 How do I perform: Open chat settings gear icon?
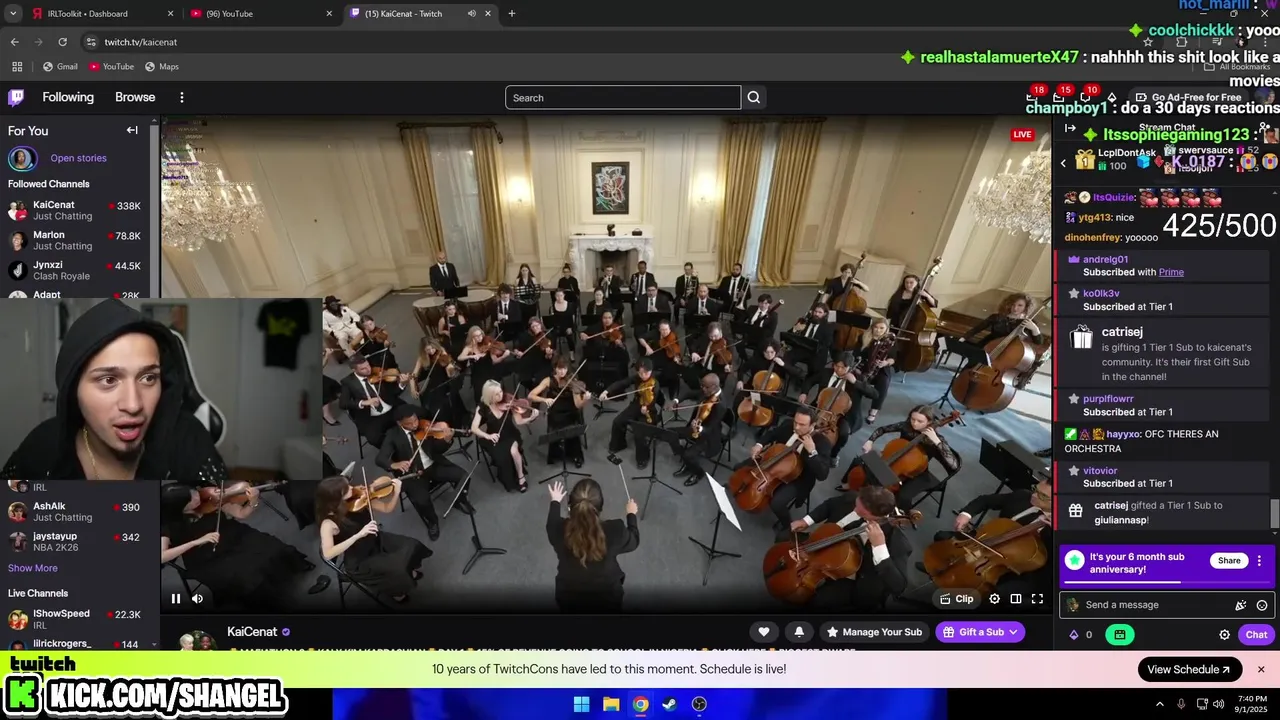tap(1224, 635)
